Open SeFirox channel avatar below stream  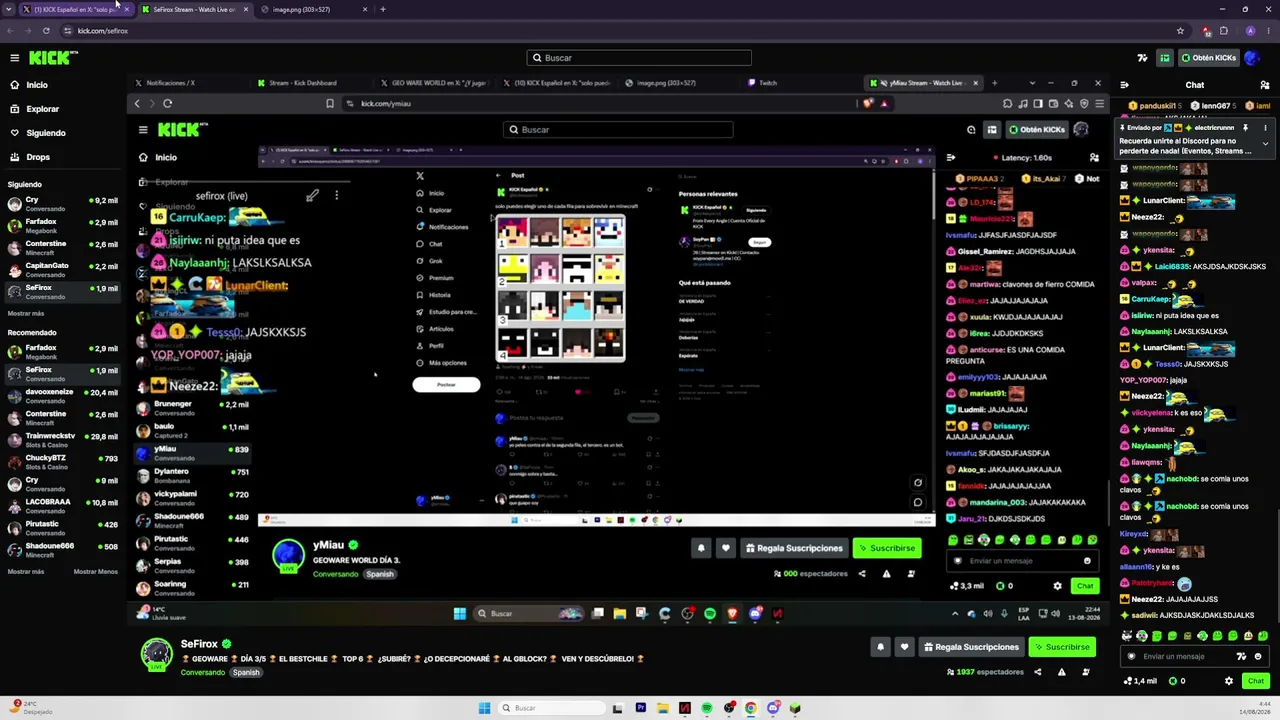coord(156,654)
